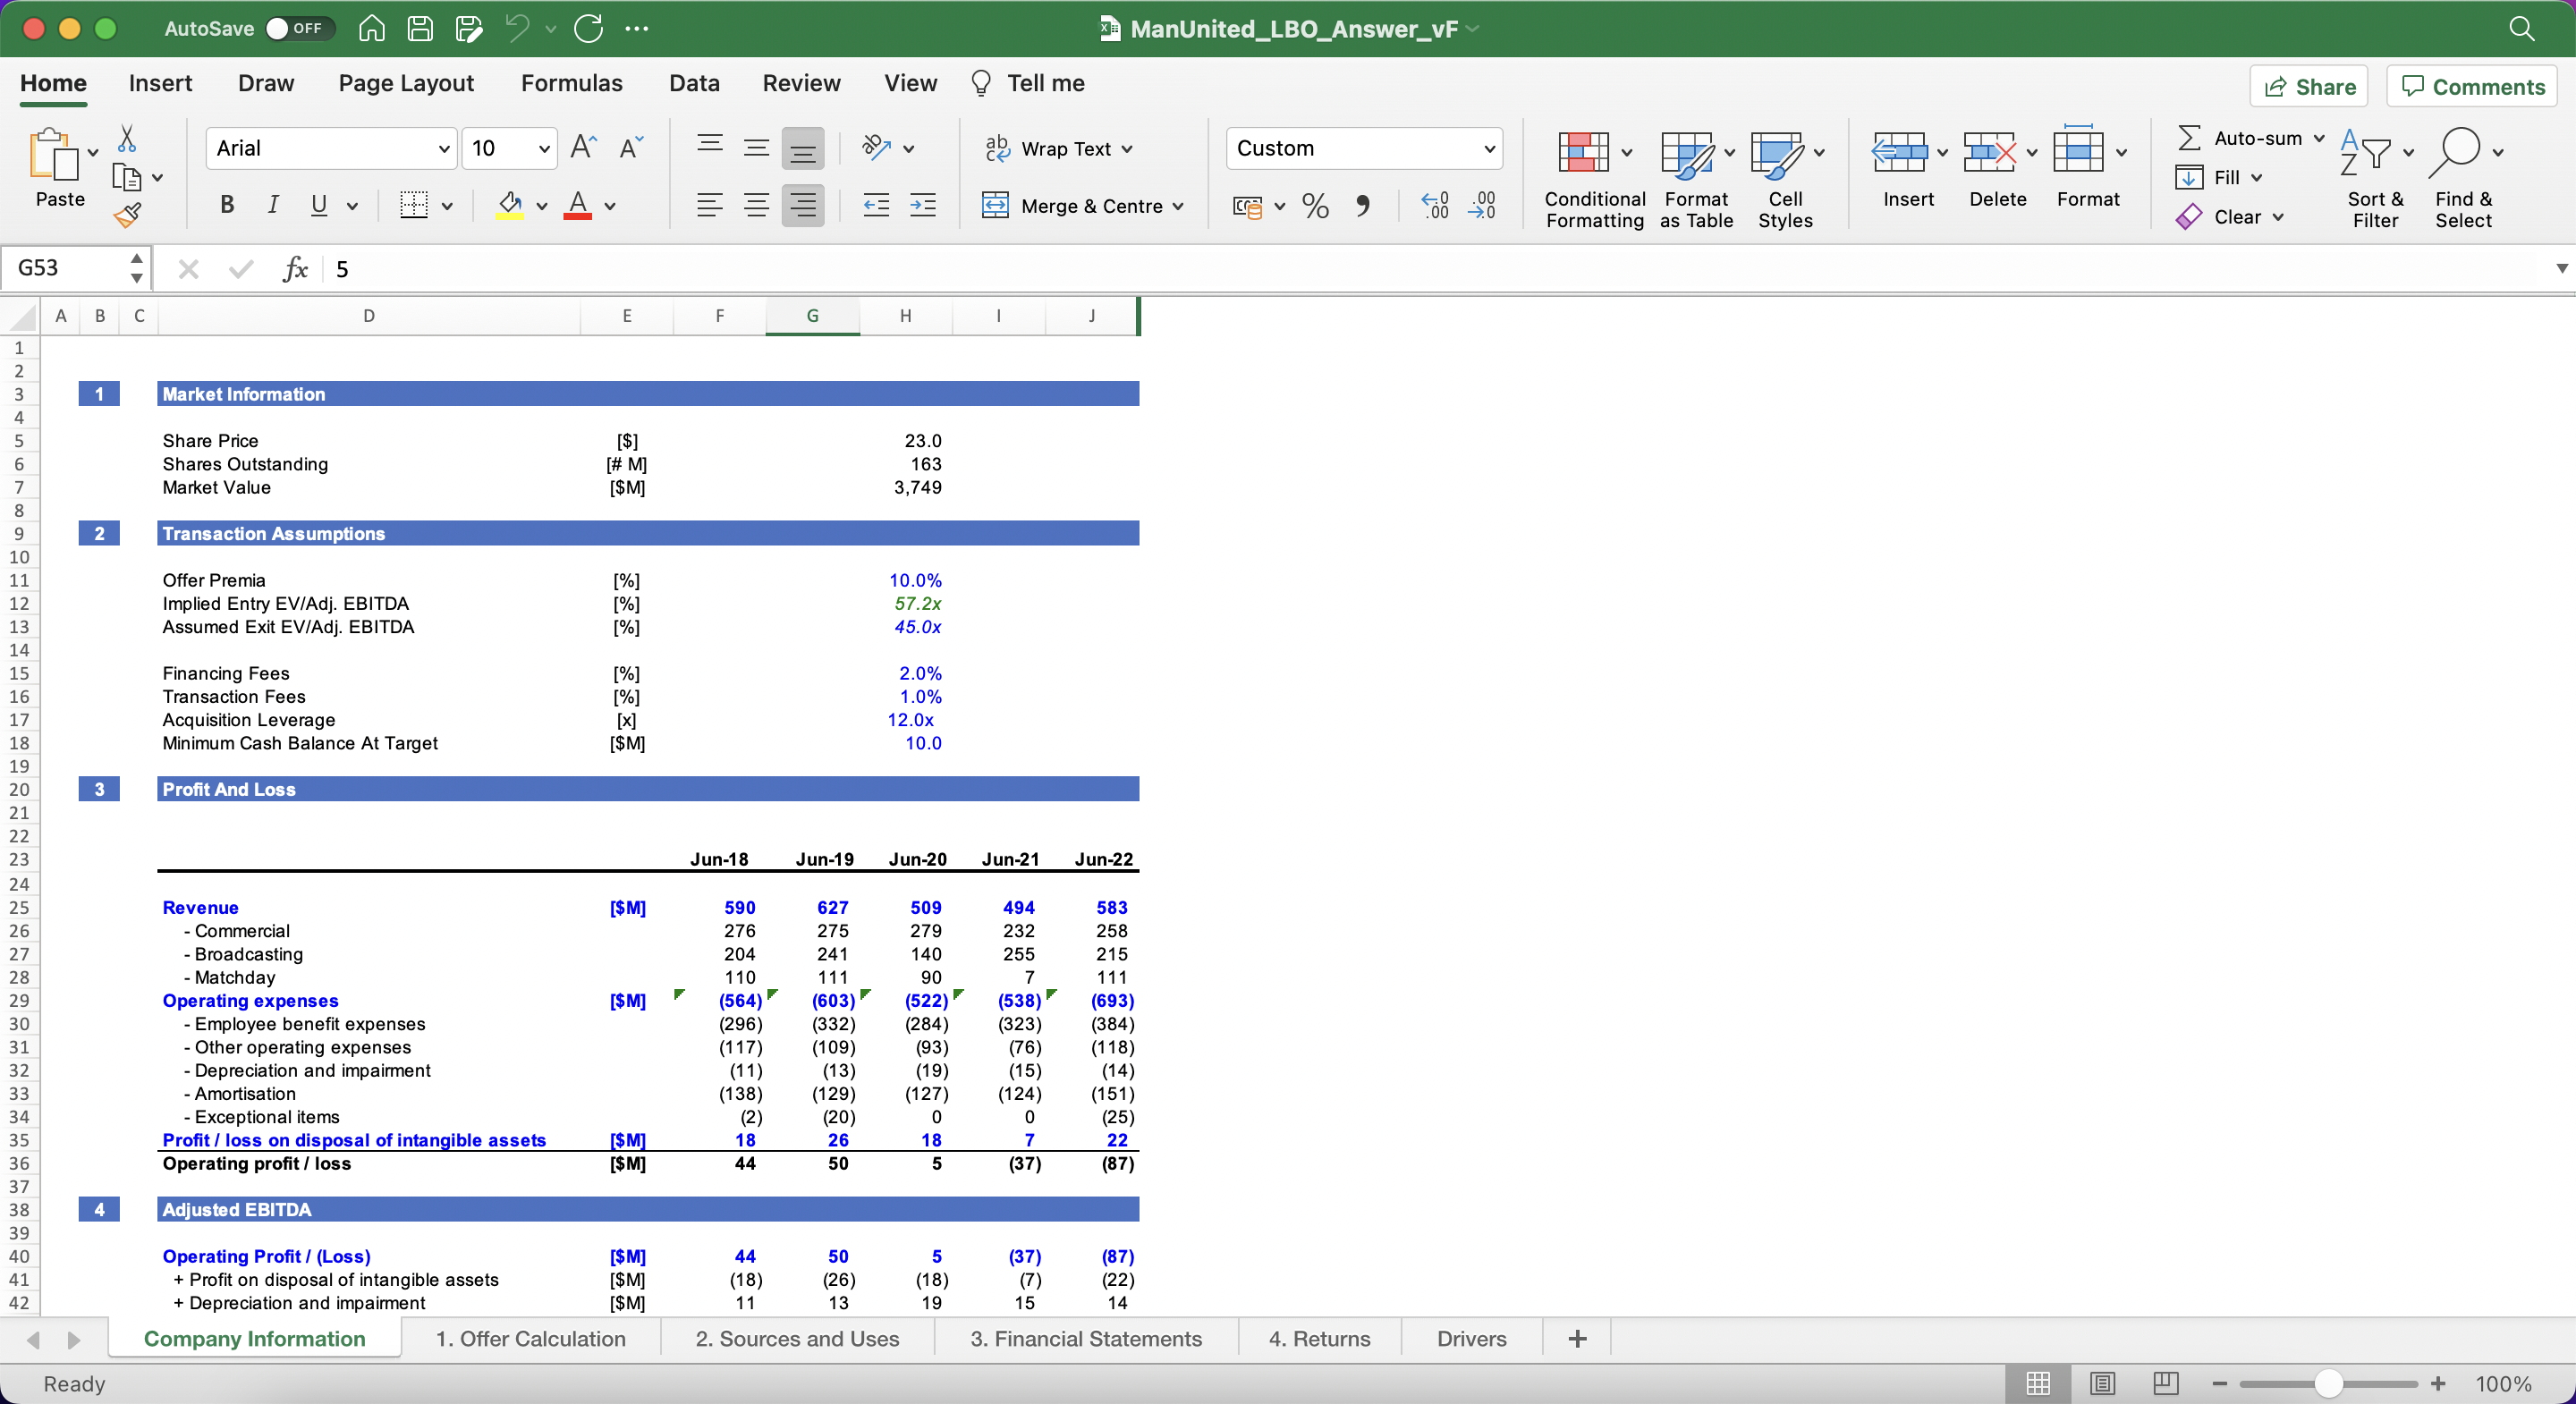This screenshot has width=2576, height=1404.
Task: Expand the Auto-sum dropdown arrow
Action: coord(2319,138)
